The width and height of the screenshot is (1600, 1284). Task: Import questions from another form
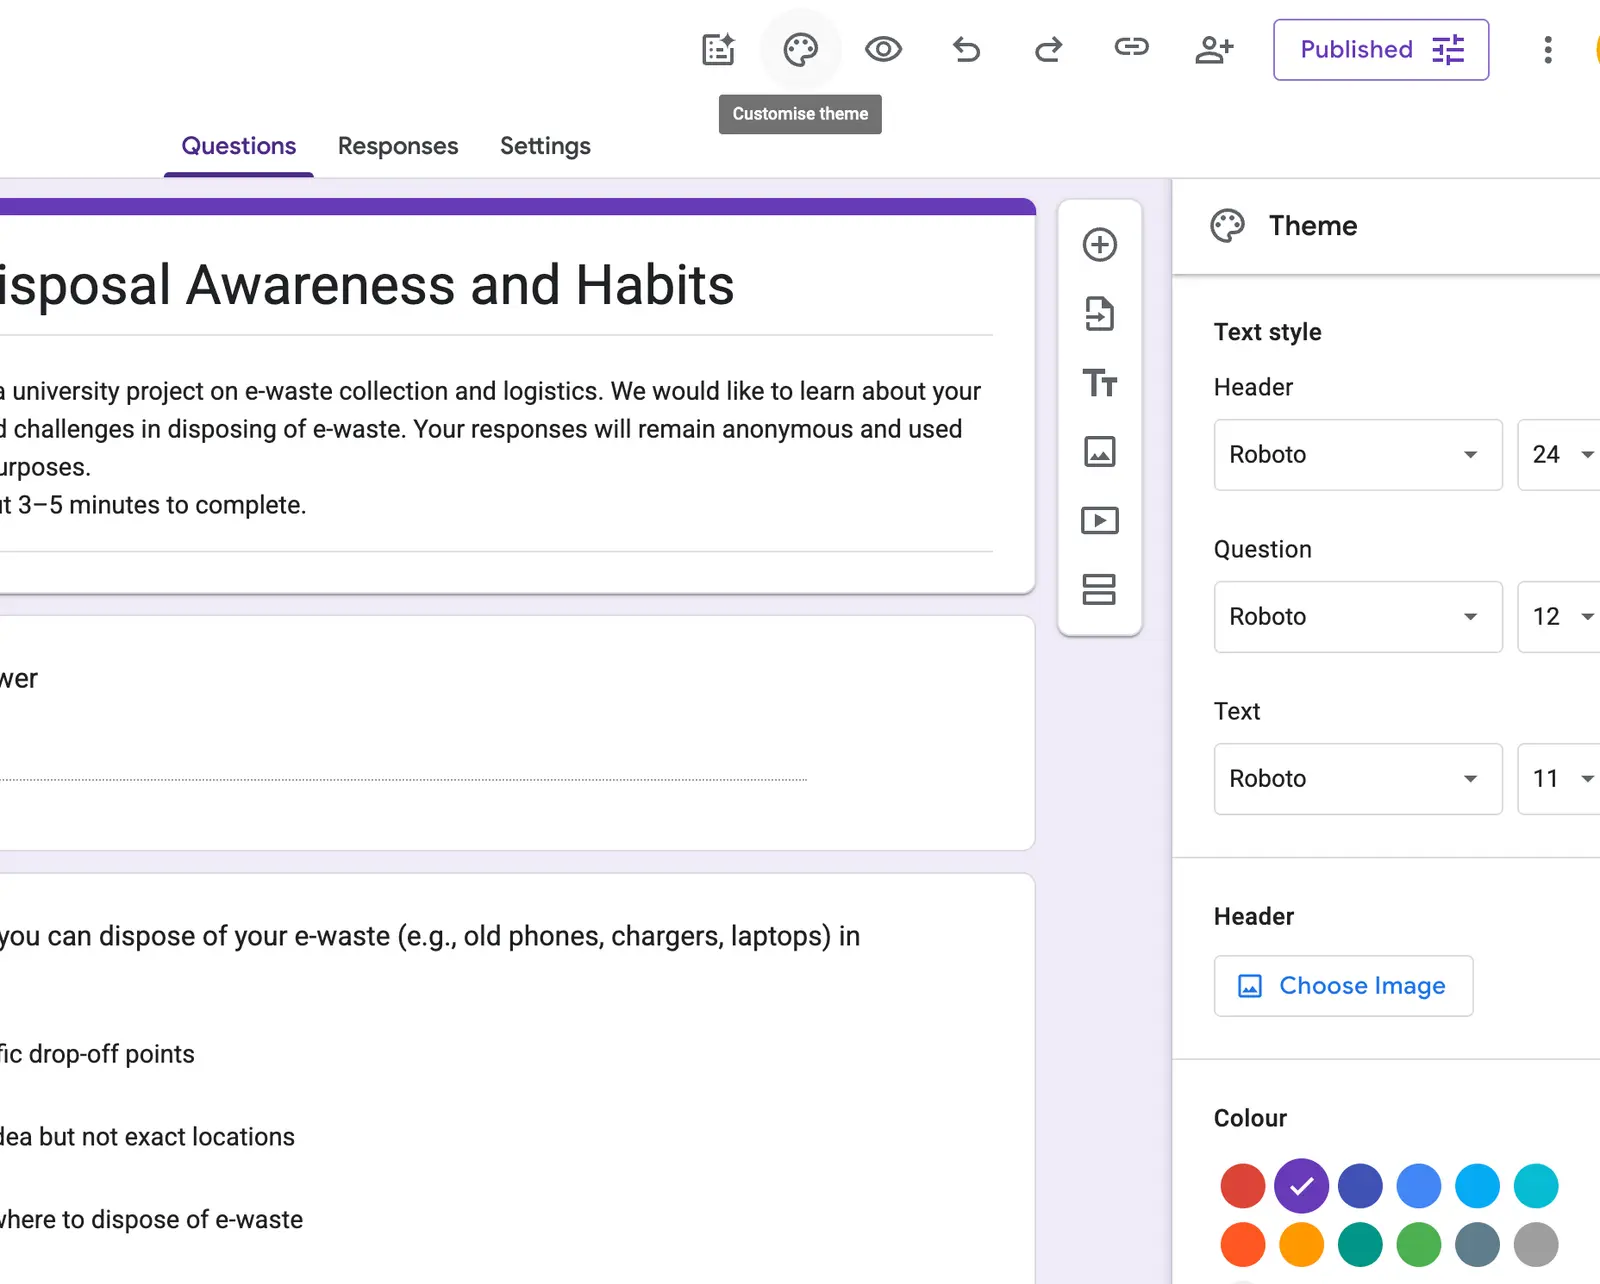[x=1100, y=314]
